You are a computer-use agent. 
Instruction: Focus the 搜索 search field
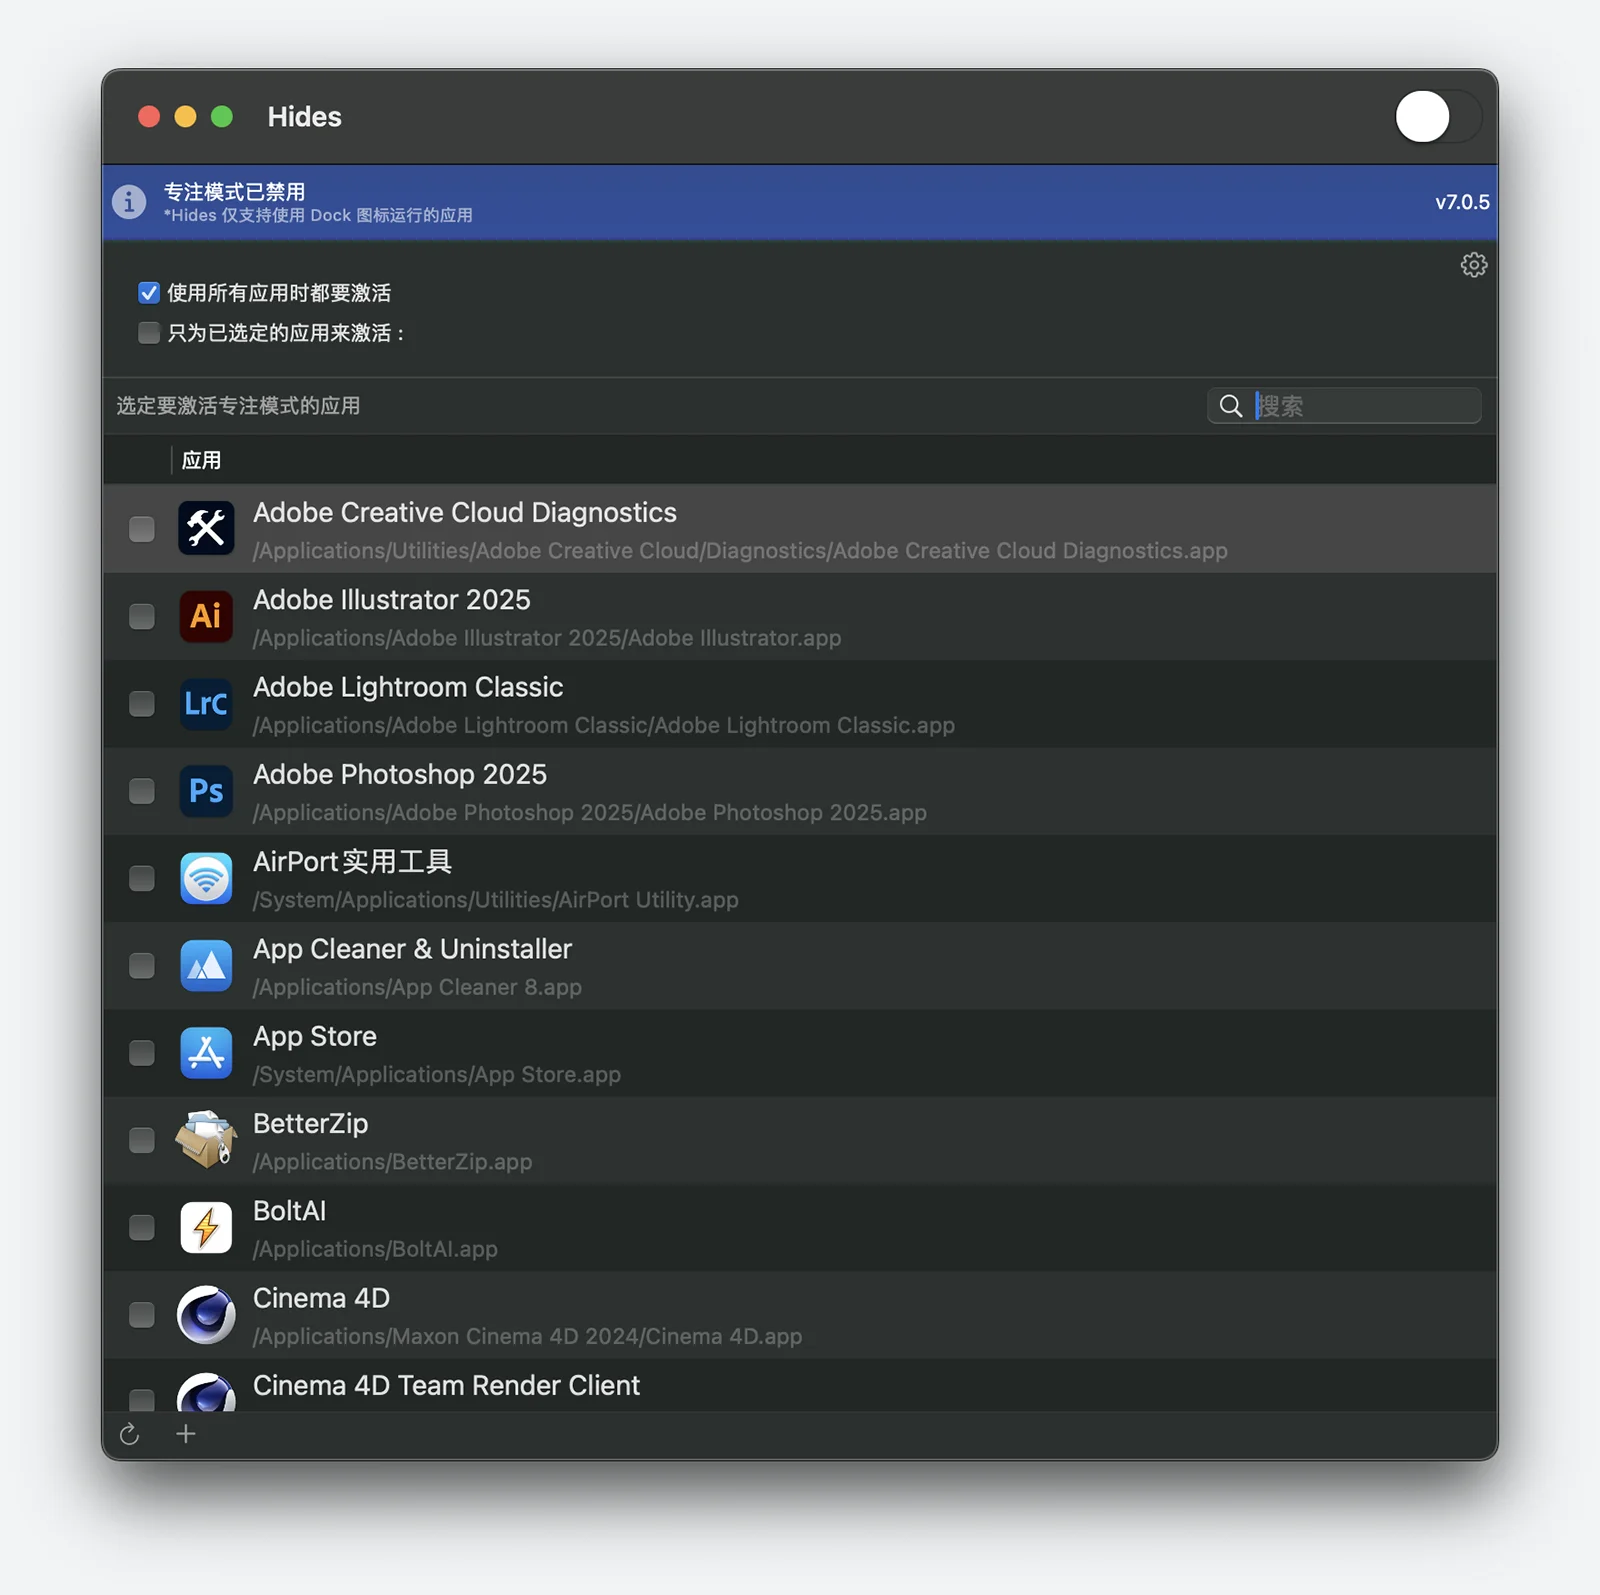1344,406
